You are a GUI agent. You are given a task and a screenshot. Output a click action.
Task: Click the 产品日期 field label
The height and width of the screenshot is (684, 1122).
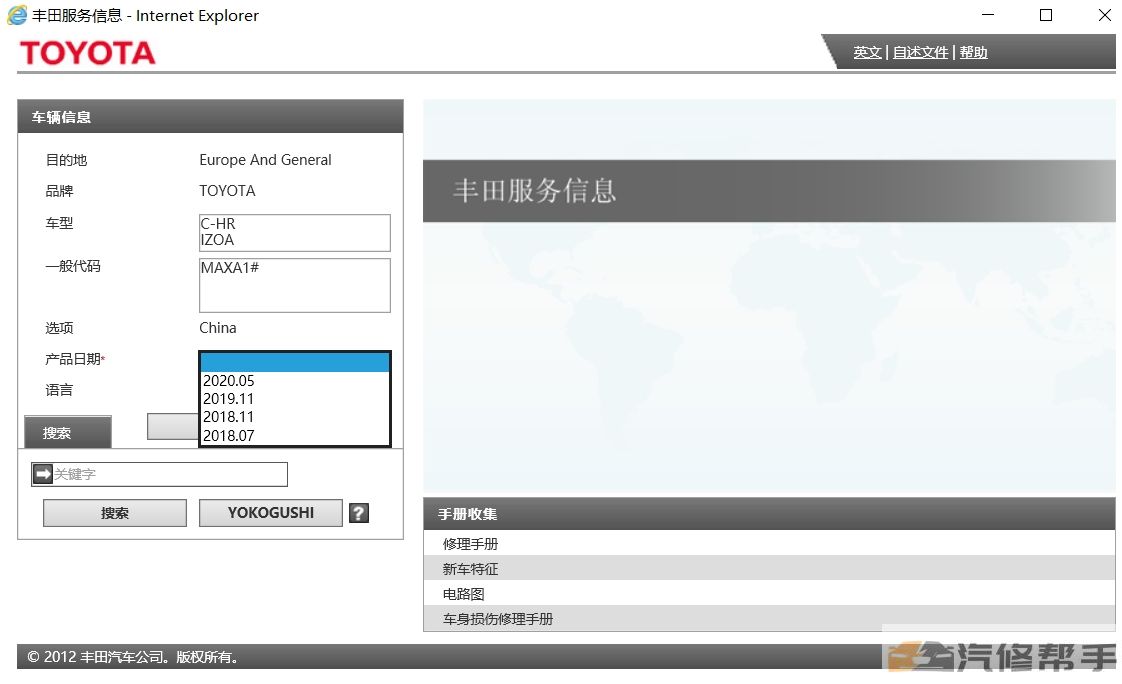[75, 358]
